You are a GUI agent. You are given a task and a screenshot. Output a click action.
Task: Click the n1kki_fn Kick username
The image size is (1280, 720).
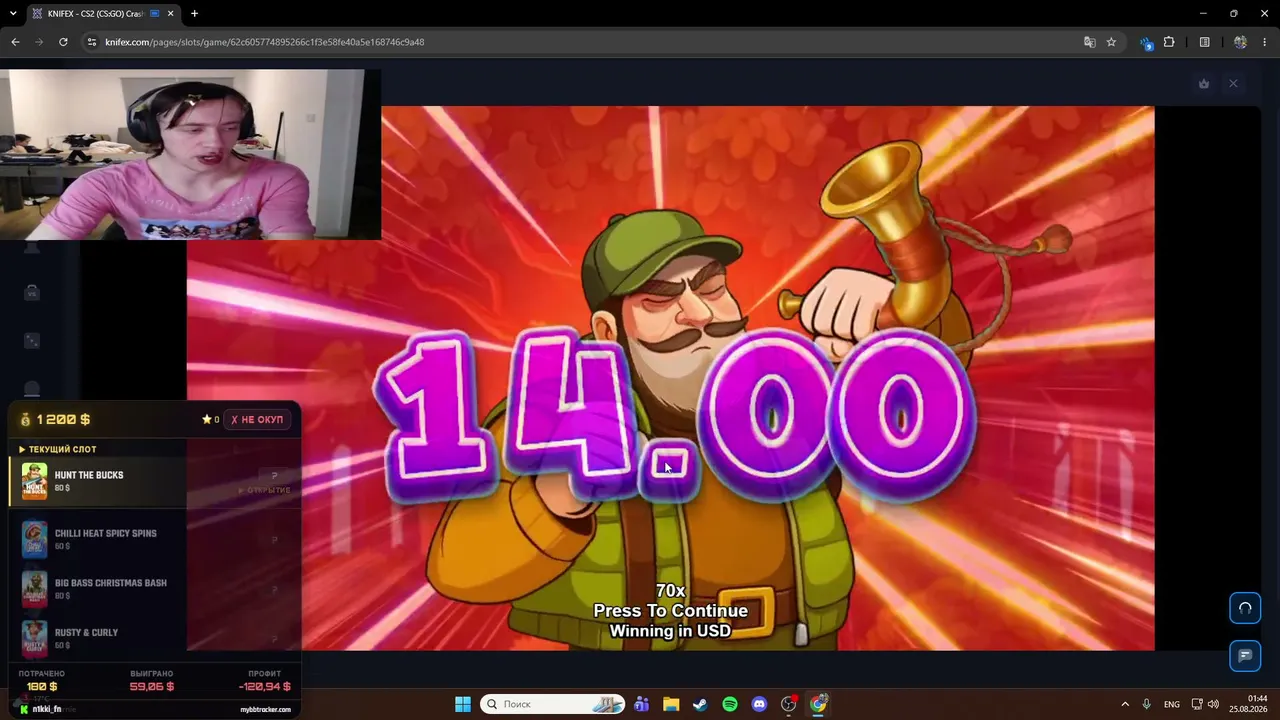[47, 710]
